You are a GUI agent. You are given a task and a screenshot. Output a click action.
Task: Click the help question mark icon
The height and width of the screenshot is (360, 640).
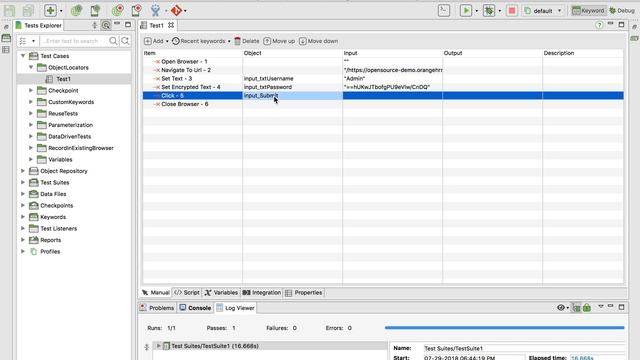[599, 25]
